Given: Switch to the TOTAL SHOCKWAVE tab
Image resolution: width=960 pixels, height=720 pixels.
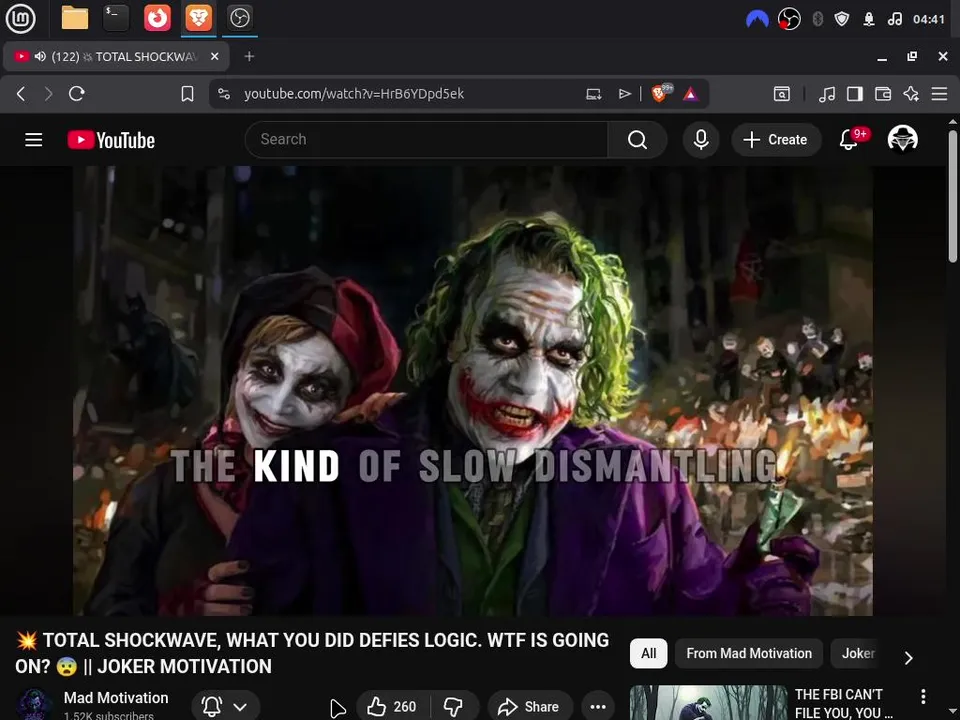Looking at the screenshot, I should point(116,56).
